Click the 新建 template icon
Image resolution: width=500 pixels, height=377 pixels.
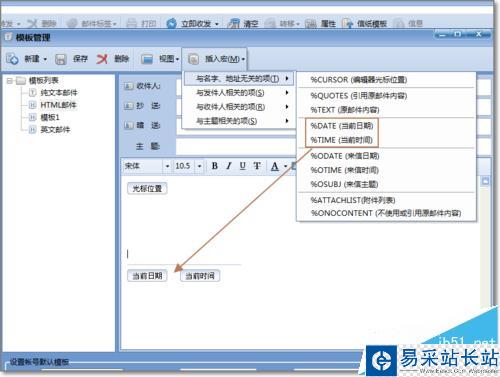pos(12,59)
